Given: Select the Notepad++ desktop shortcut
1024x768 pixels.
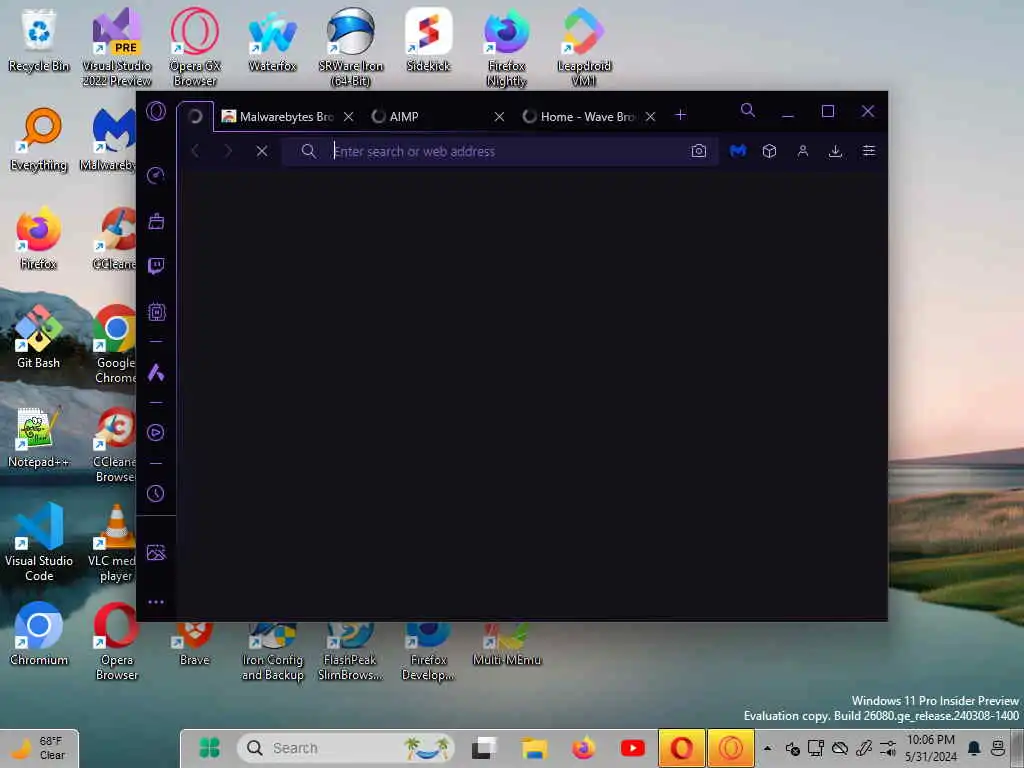Looking at the screenshot, I should [39, 436].
